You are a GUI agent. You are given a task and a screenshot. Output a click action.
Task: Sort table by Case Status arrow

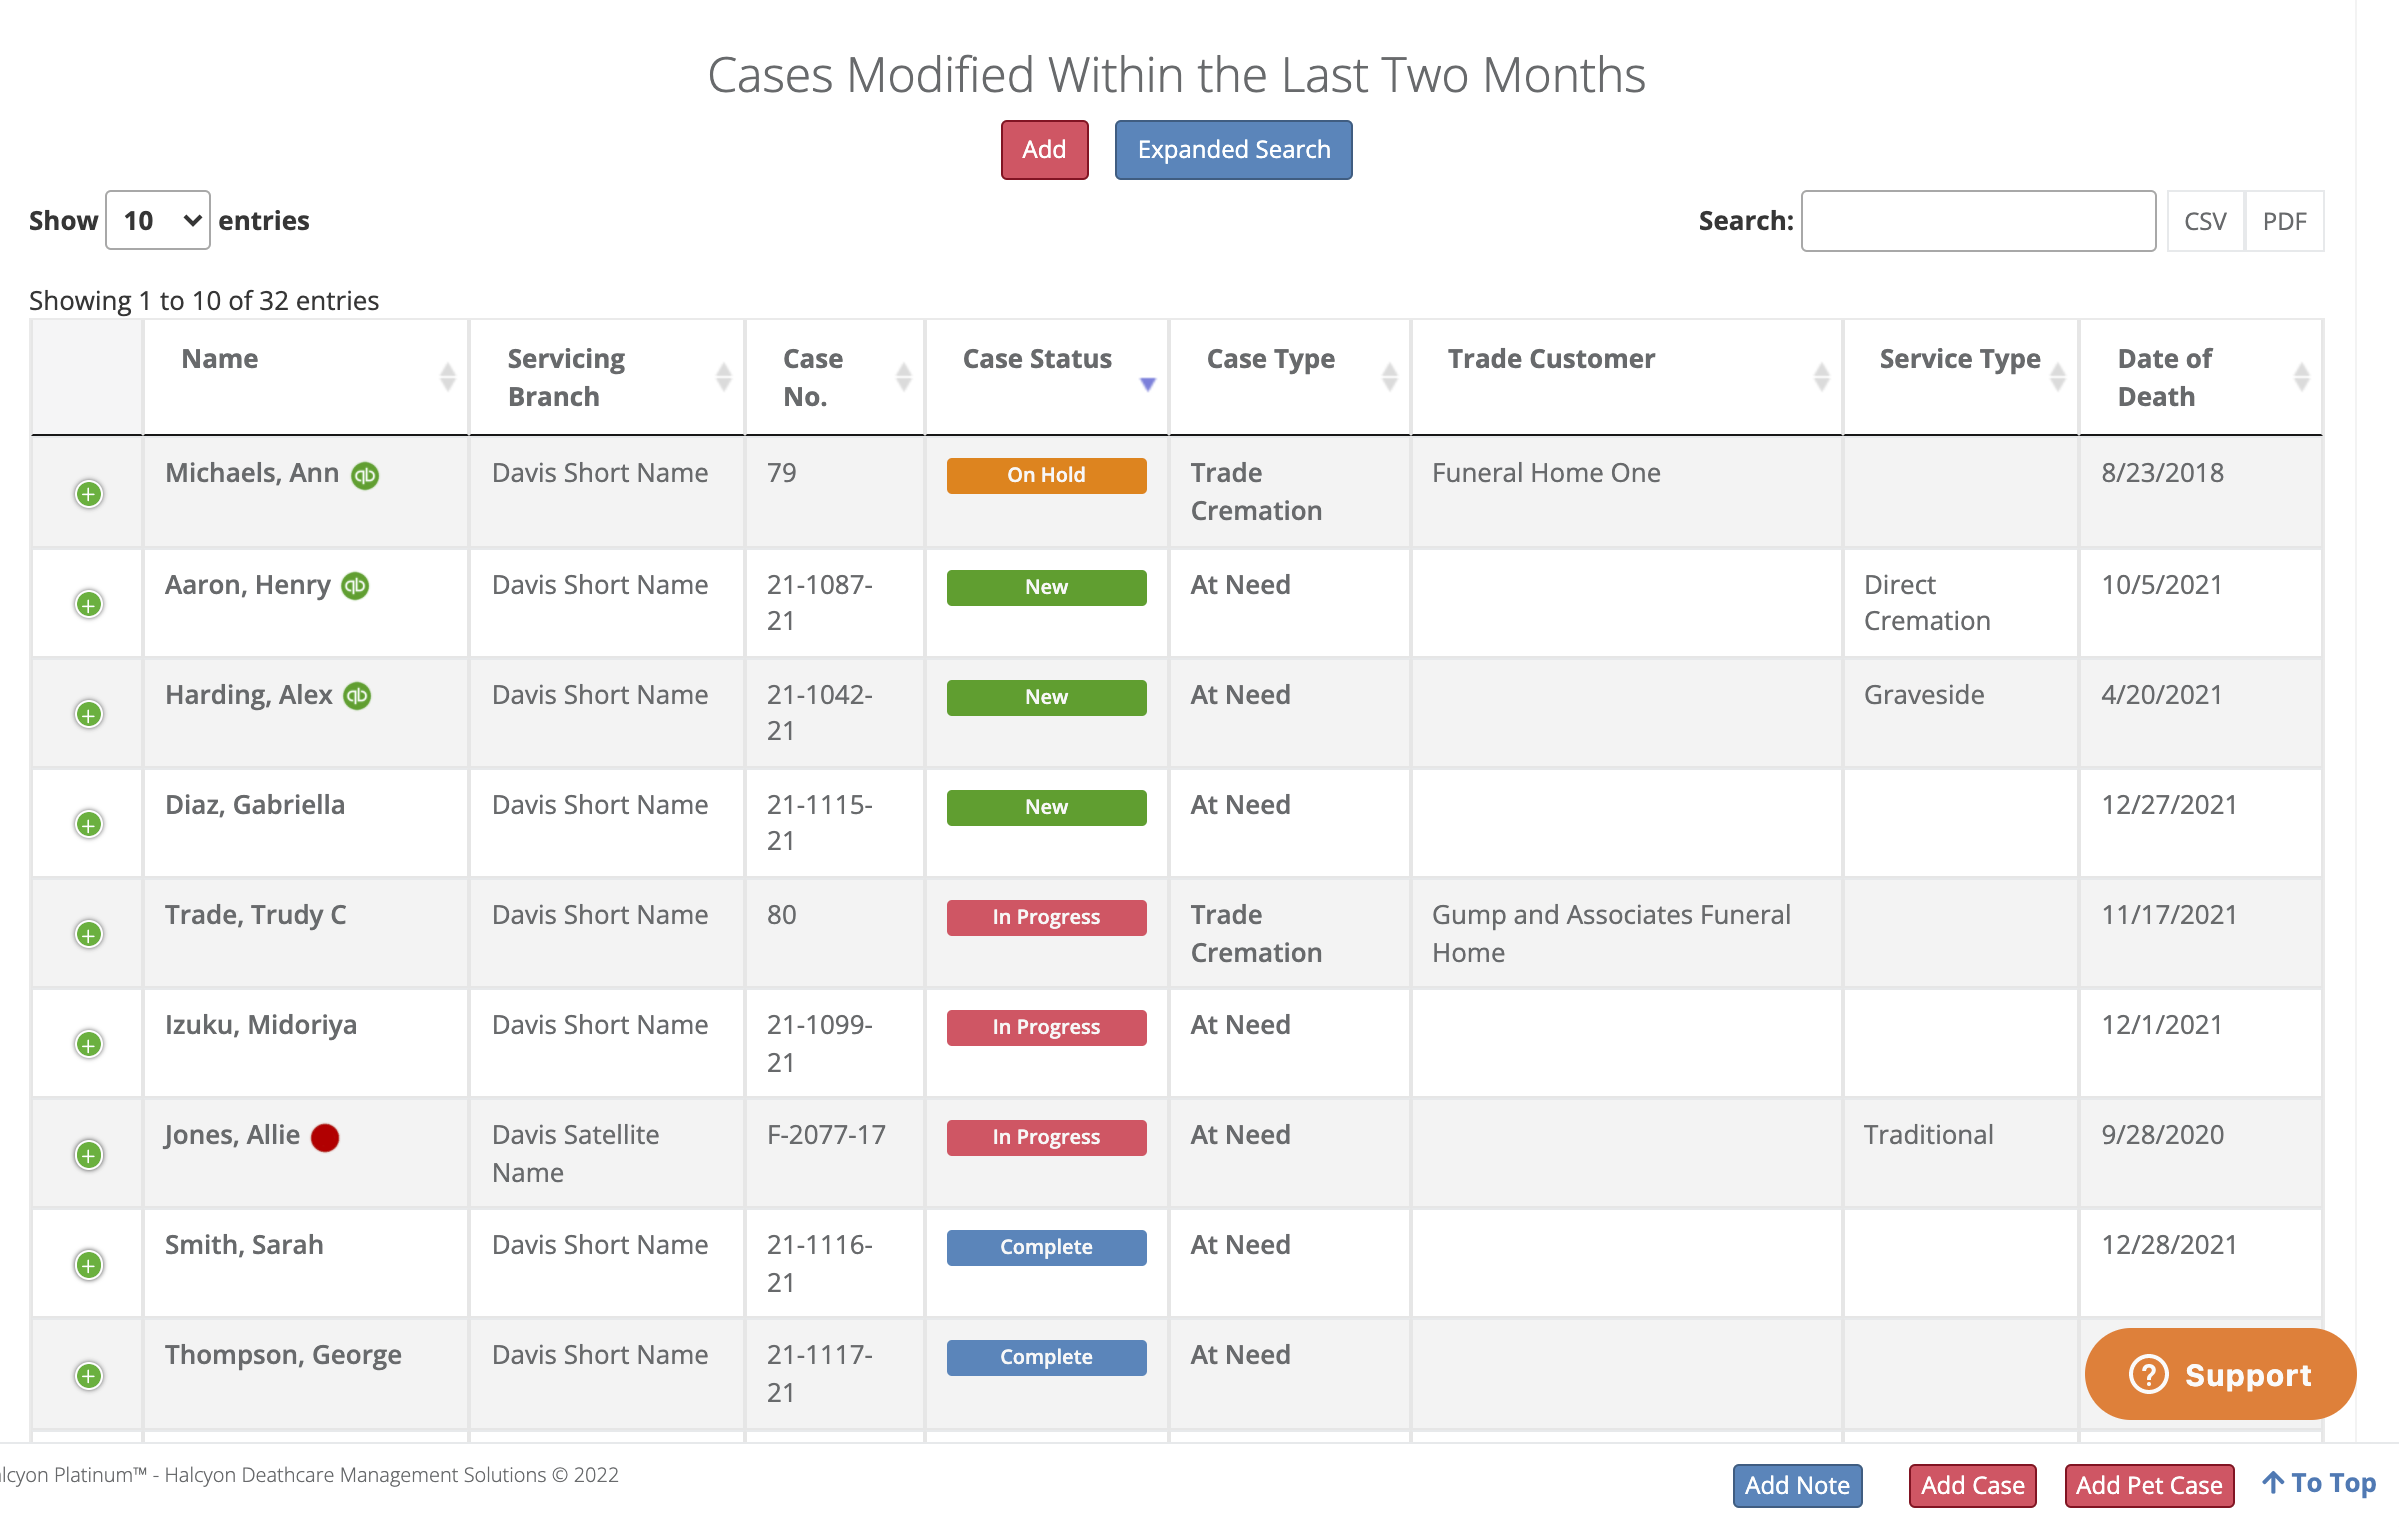(1147, 384)
